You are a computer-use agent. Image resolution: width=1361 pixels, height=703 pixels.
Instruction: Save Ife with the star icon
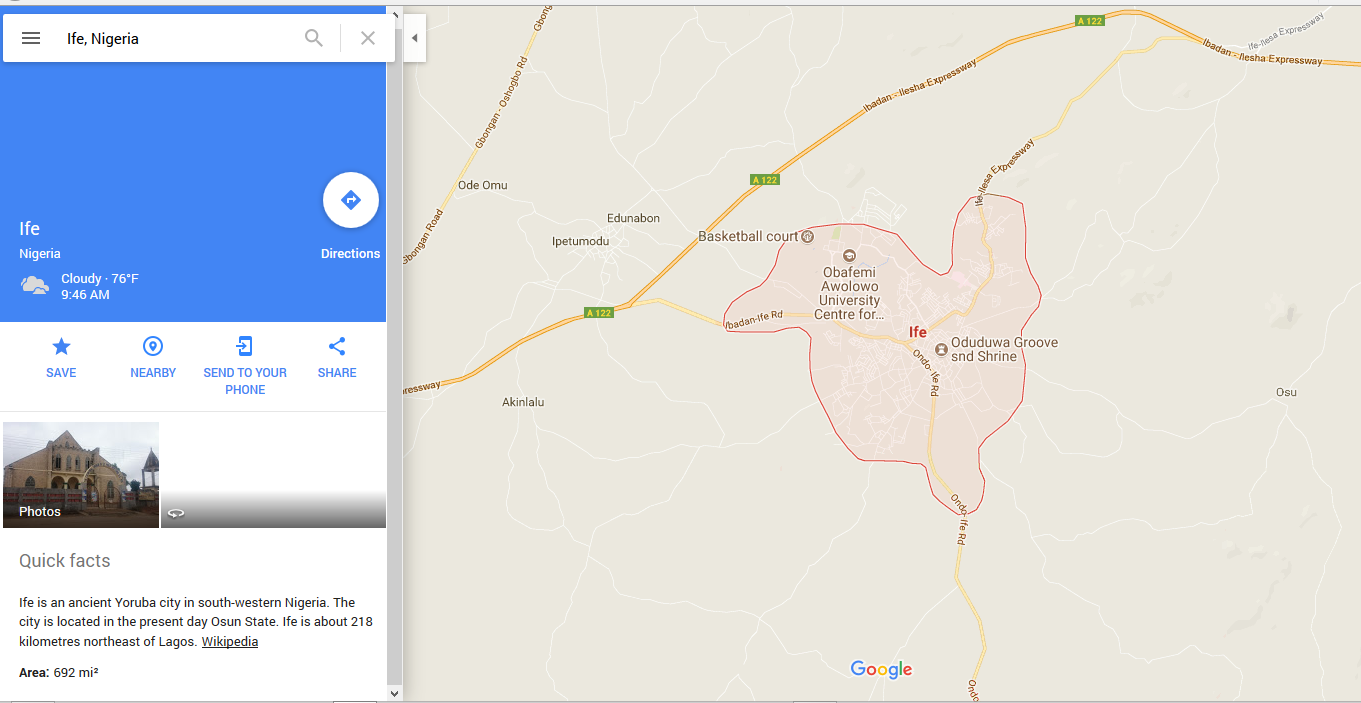[61, 347]
